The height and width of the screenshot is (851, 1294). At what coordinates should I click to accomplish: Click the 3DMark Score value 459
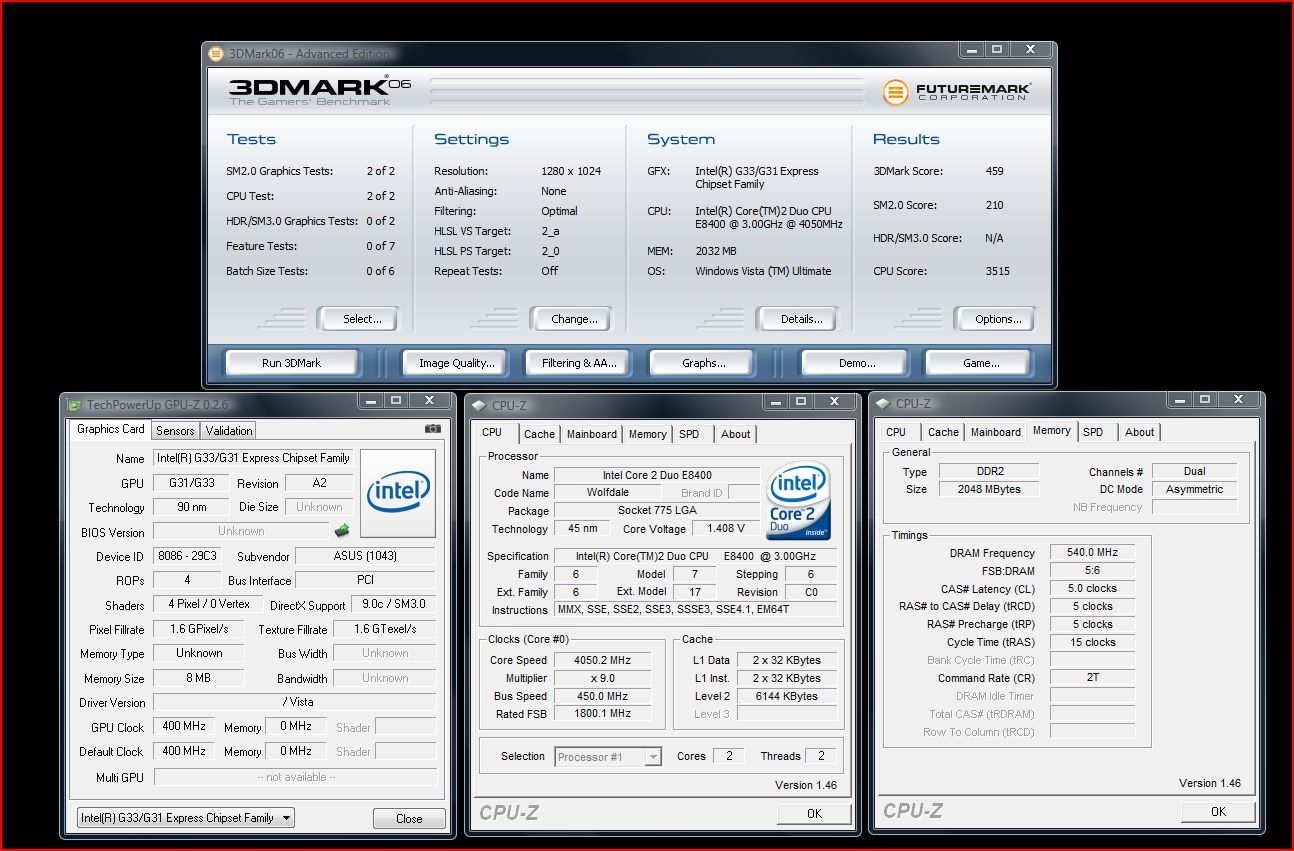pos(994,171)
